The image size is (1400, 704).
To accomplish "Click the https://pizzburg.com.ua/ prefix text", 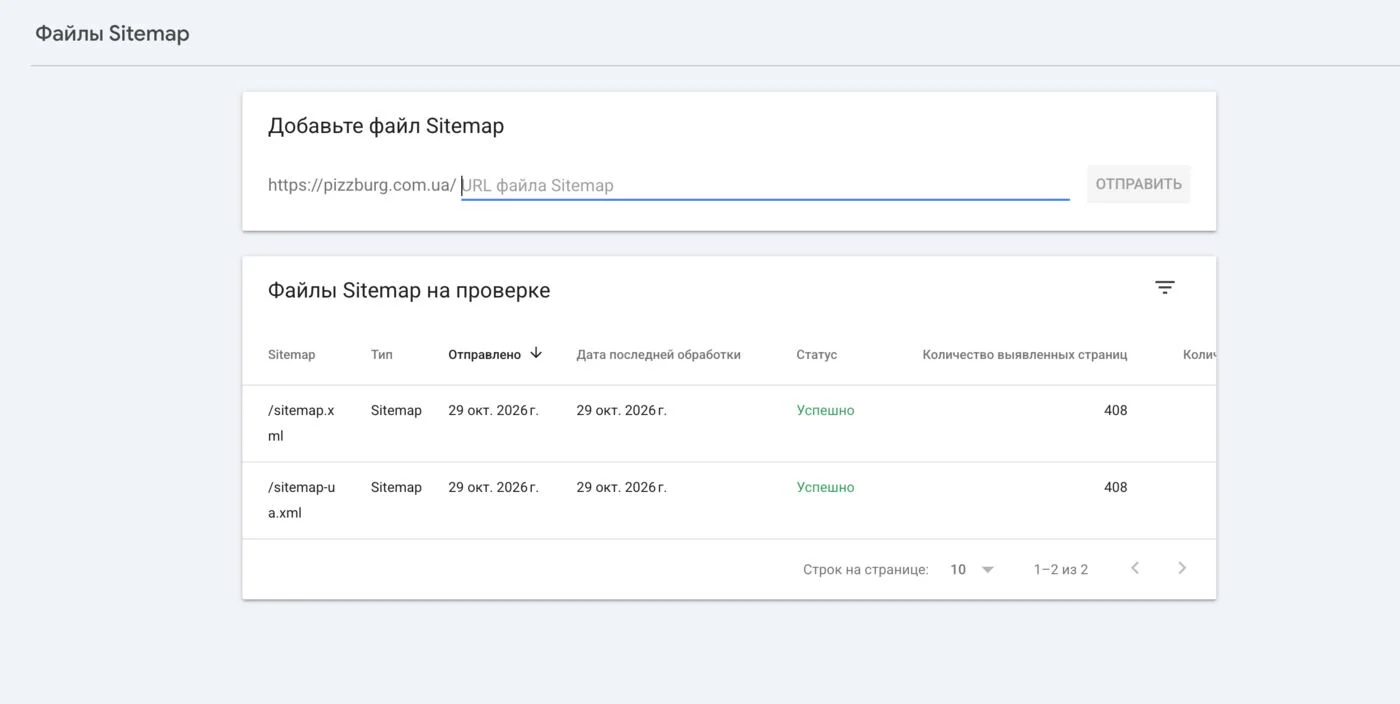I will pyautogui.click(x=362, y=185).
